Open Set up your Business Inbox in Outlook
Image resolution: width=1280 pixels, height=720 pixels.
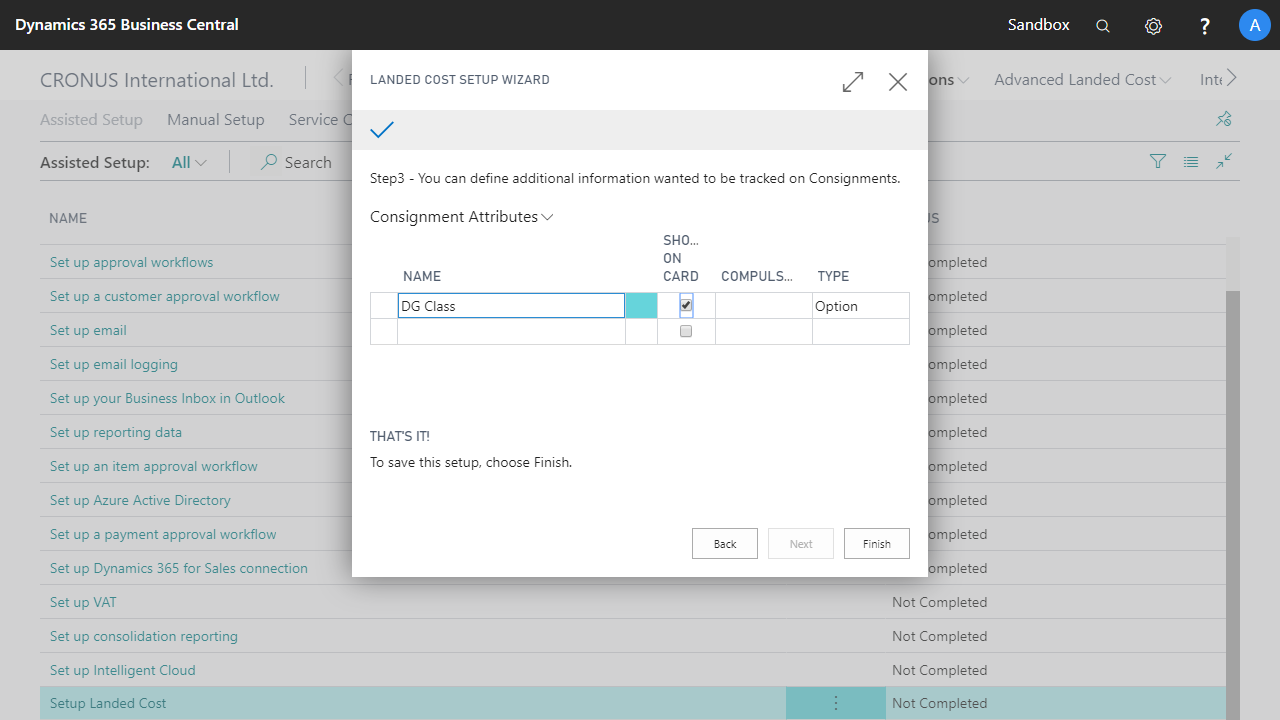click(167, 398)
